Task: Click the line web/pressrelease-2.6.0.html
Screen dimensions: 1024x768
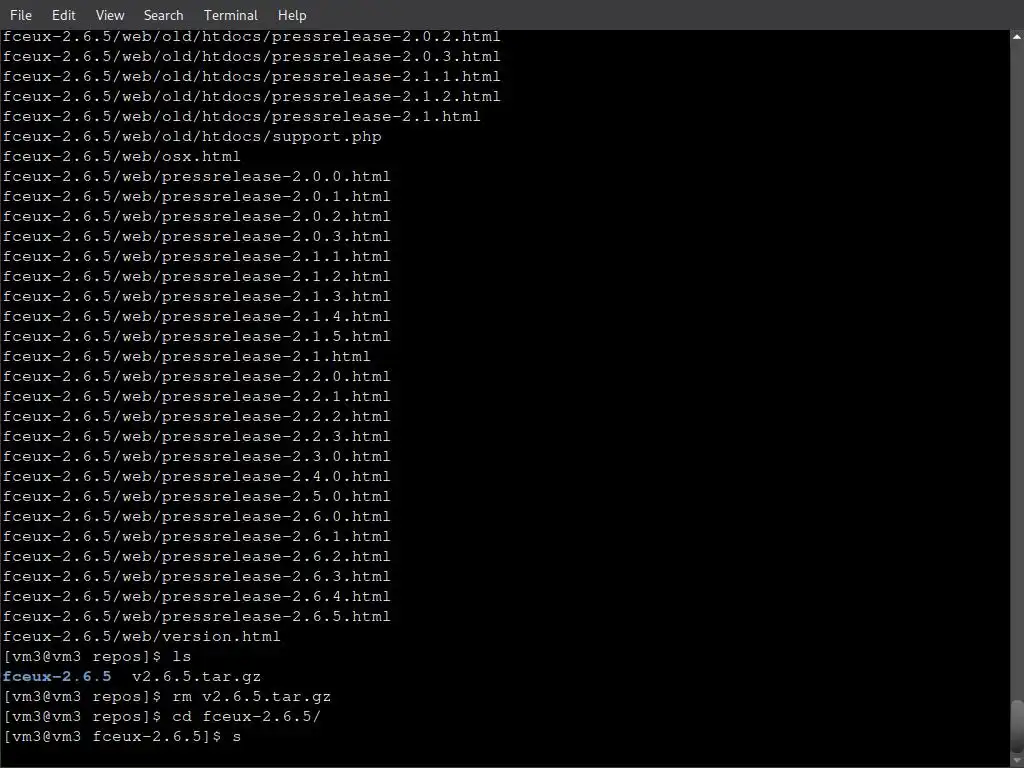Action: pyautogui.click(x=197, y=517)
